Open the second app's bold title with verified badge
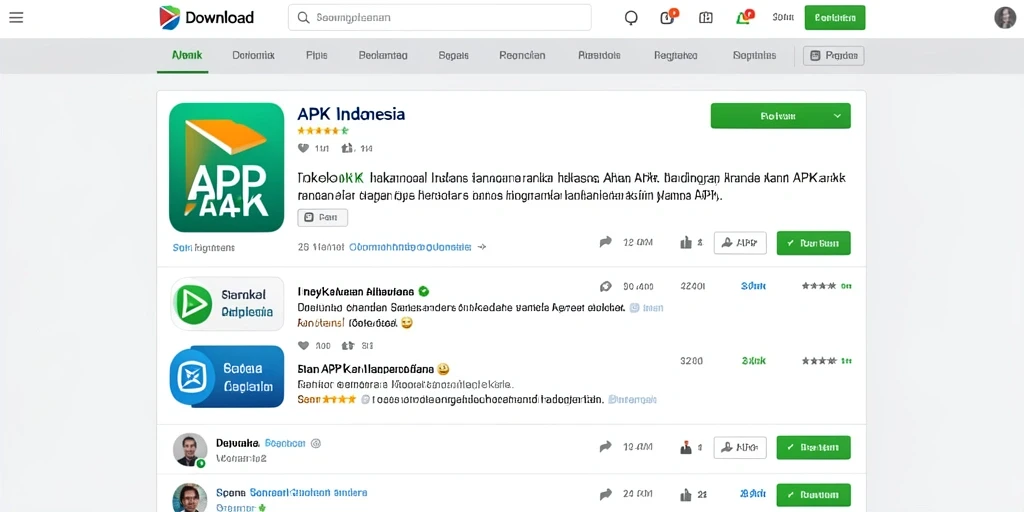 coord(355,291)
